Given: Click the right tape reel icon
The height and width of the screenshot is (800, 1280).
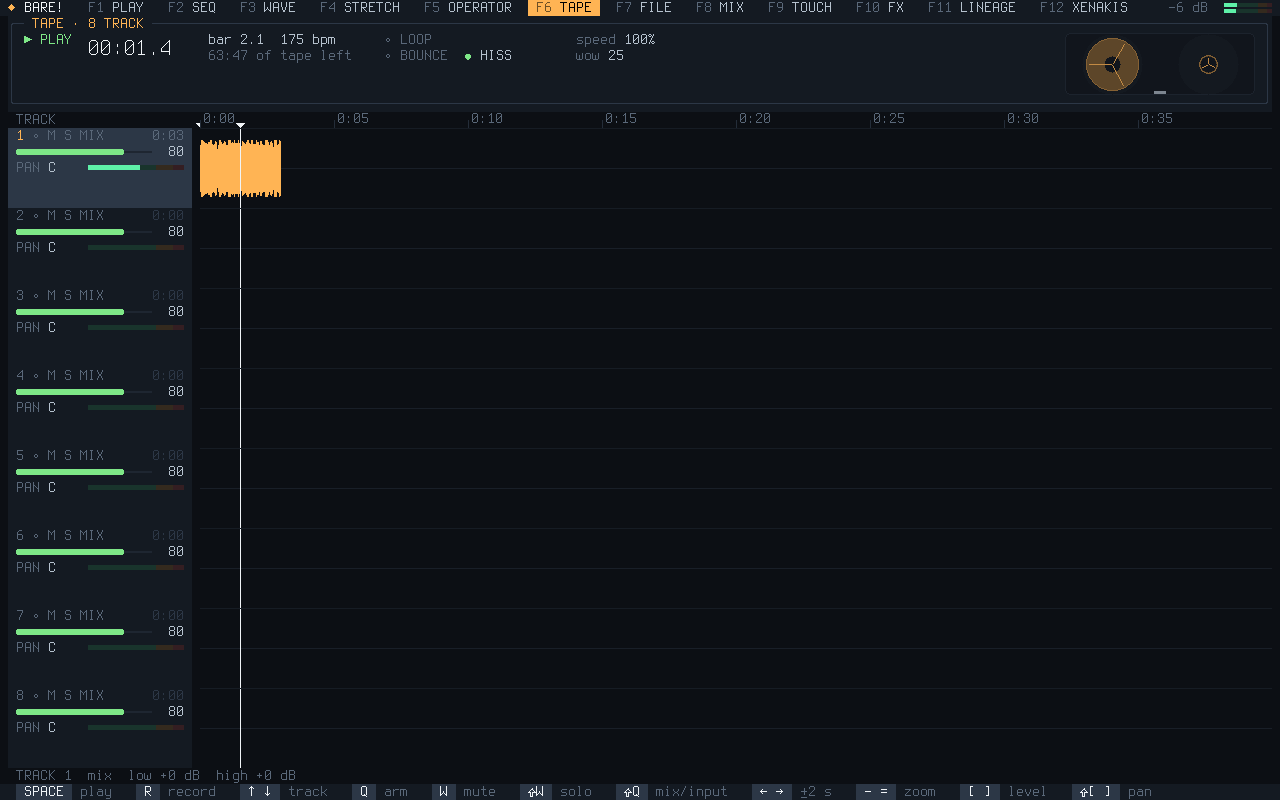Looking at the screenshot, I should coord(1208,64).
